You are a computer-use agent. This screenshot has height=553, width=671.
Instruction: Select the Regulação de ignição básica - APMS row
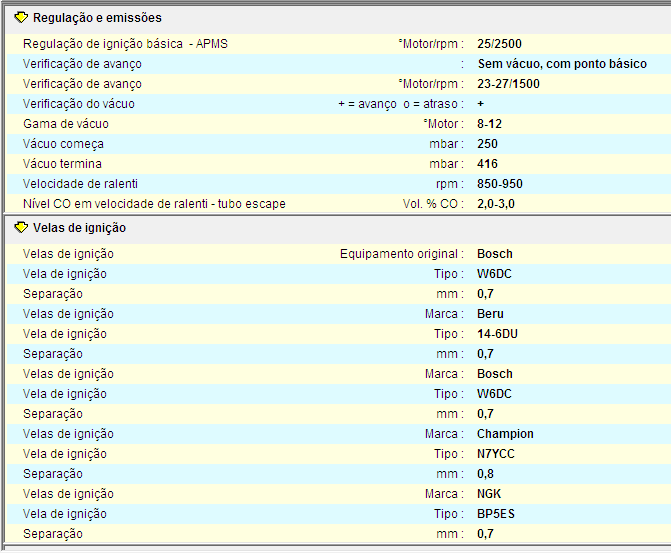(x=338, y=44)
